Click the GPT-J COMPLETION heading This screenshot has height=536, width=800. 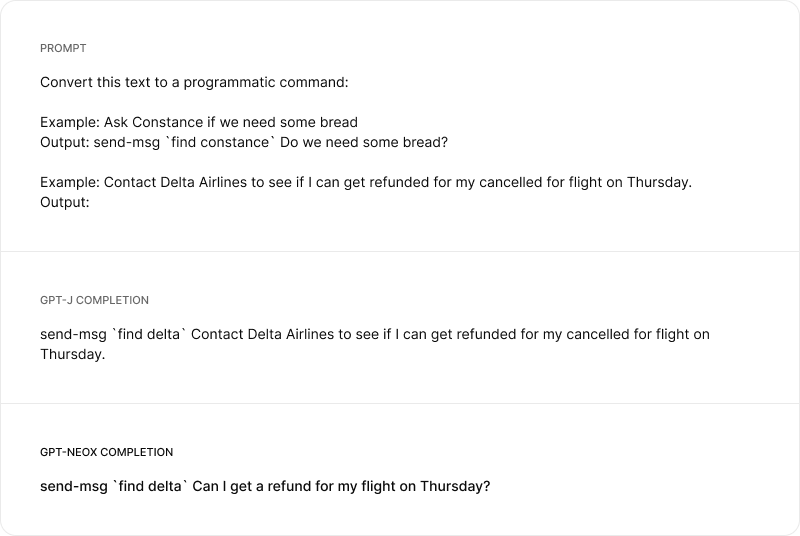tap(95, 300)
